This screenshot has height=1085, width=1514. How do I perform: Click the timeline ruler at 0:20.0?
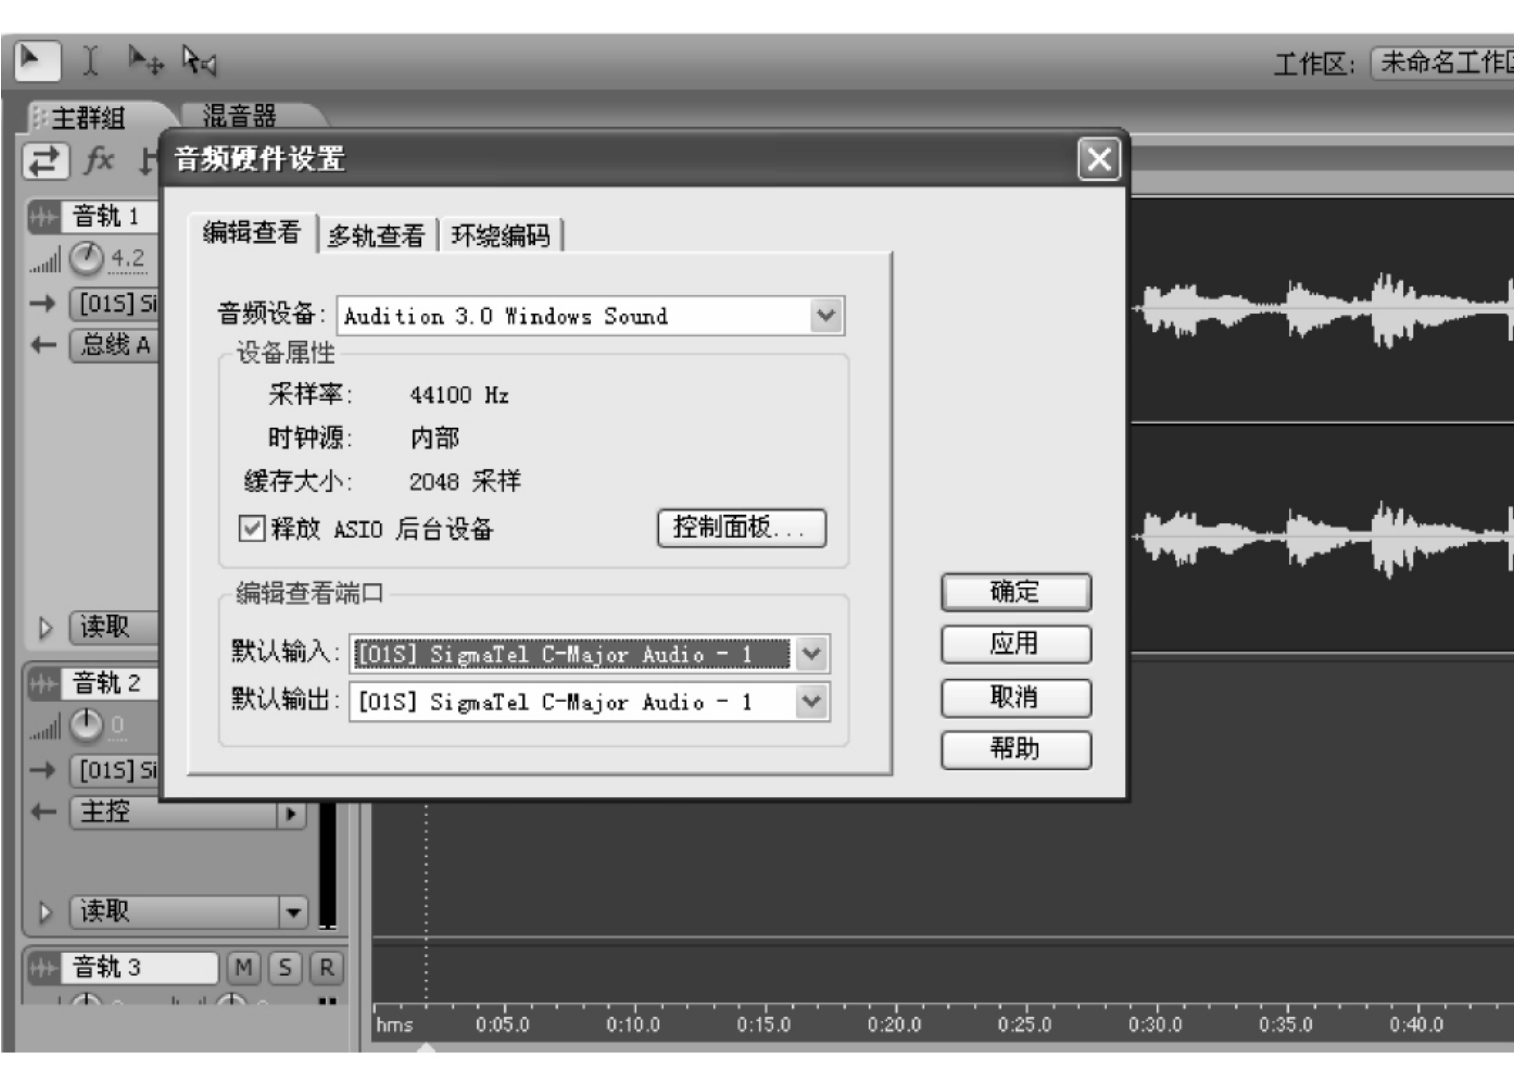[894, 1024]
